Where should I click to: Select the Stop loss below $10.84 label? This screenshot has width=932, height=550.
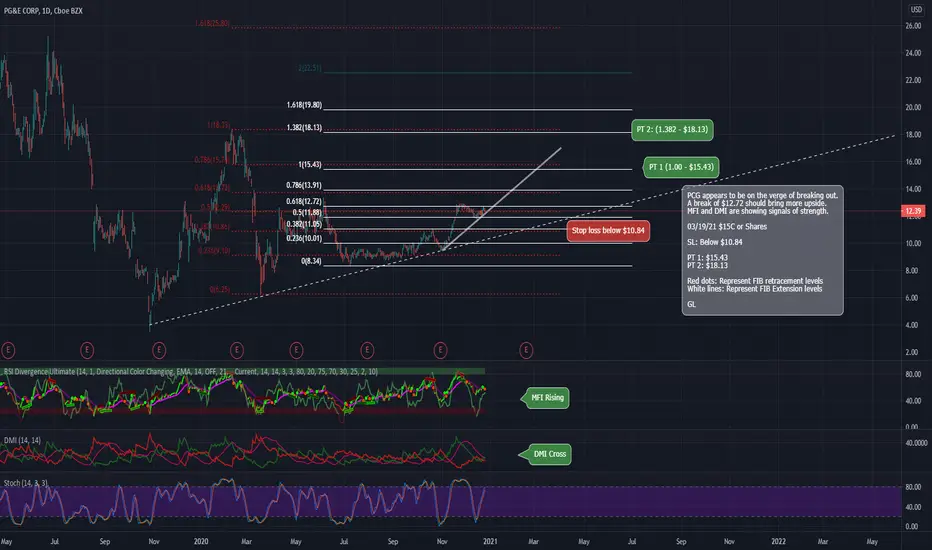pyautogui.click(x=608, y=231)
